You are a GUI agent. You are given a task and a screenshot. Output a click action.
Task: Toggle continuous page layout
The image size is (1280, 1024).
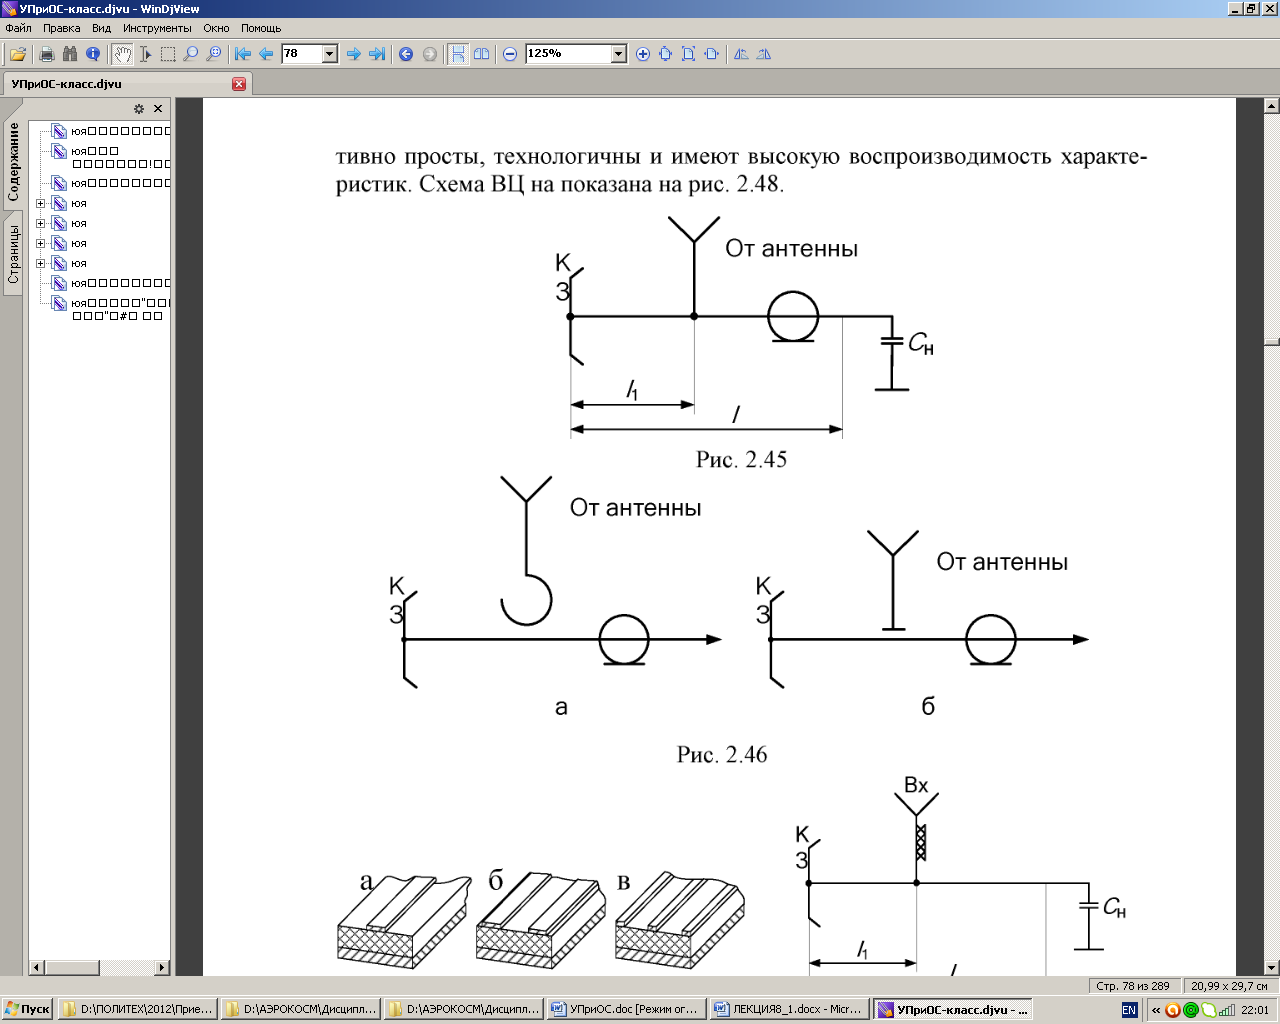(x=458, y=54)
